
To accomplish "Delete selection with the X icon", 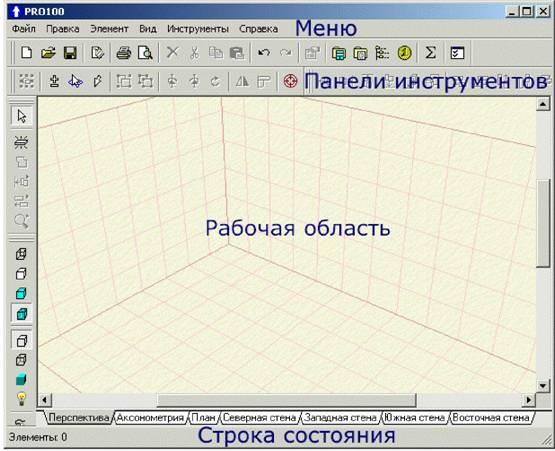I will (x=172, y=52).
